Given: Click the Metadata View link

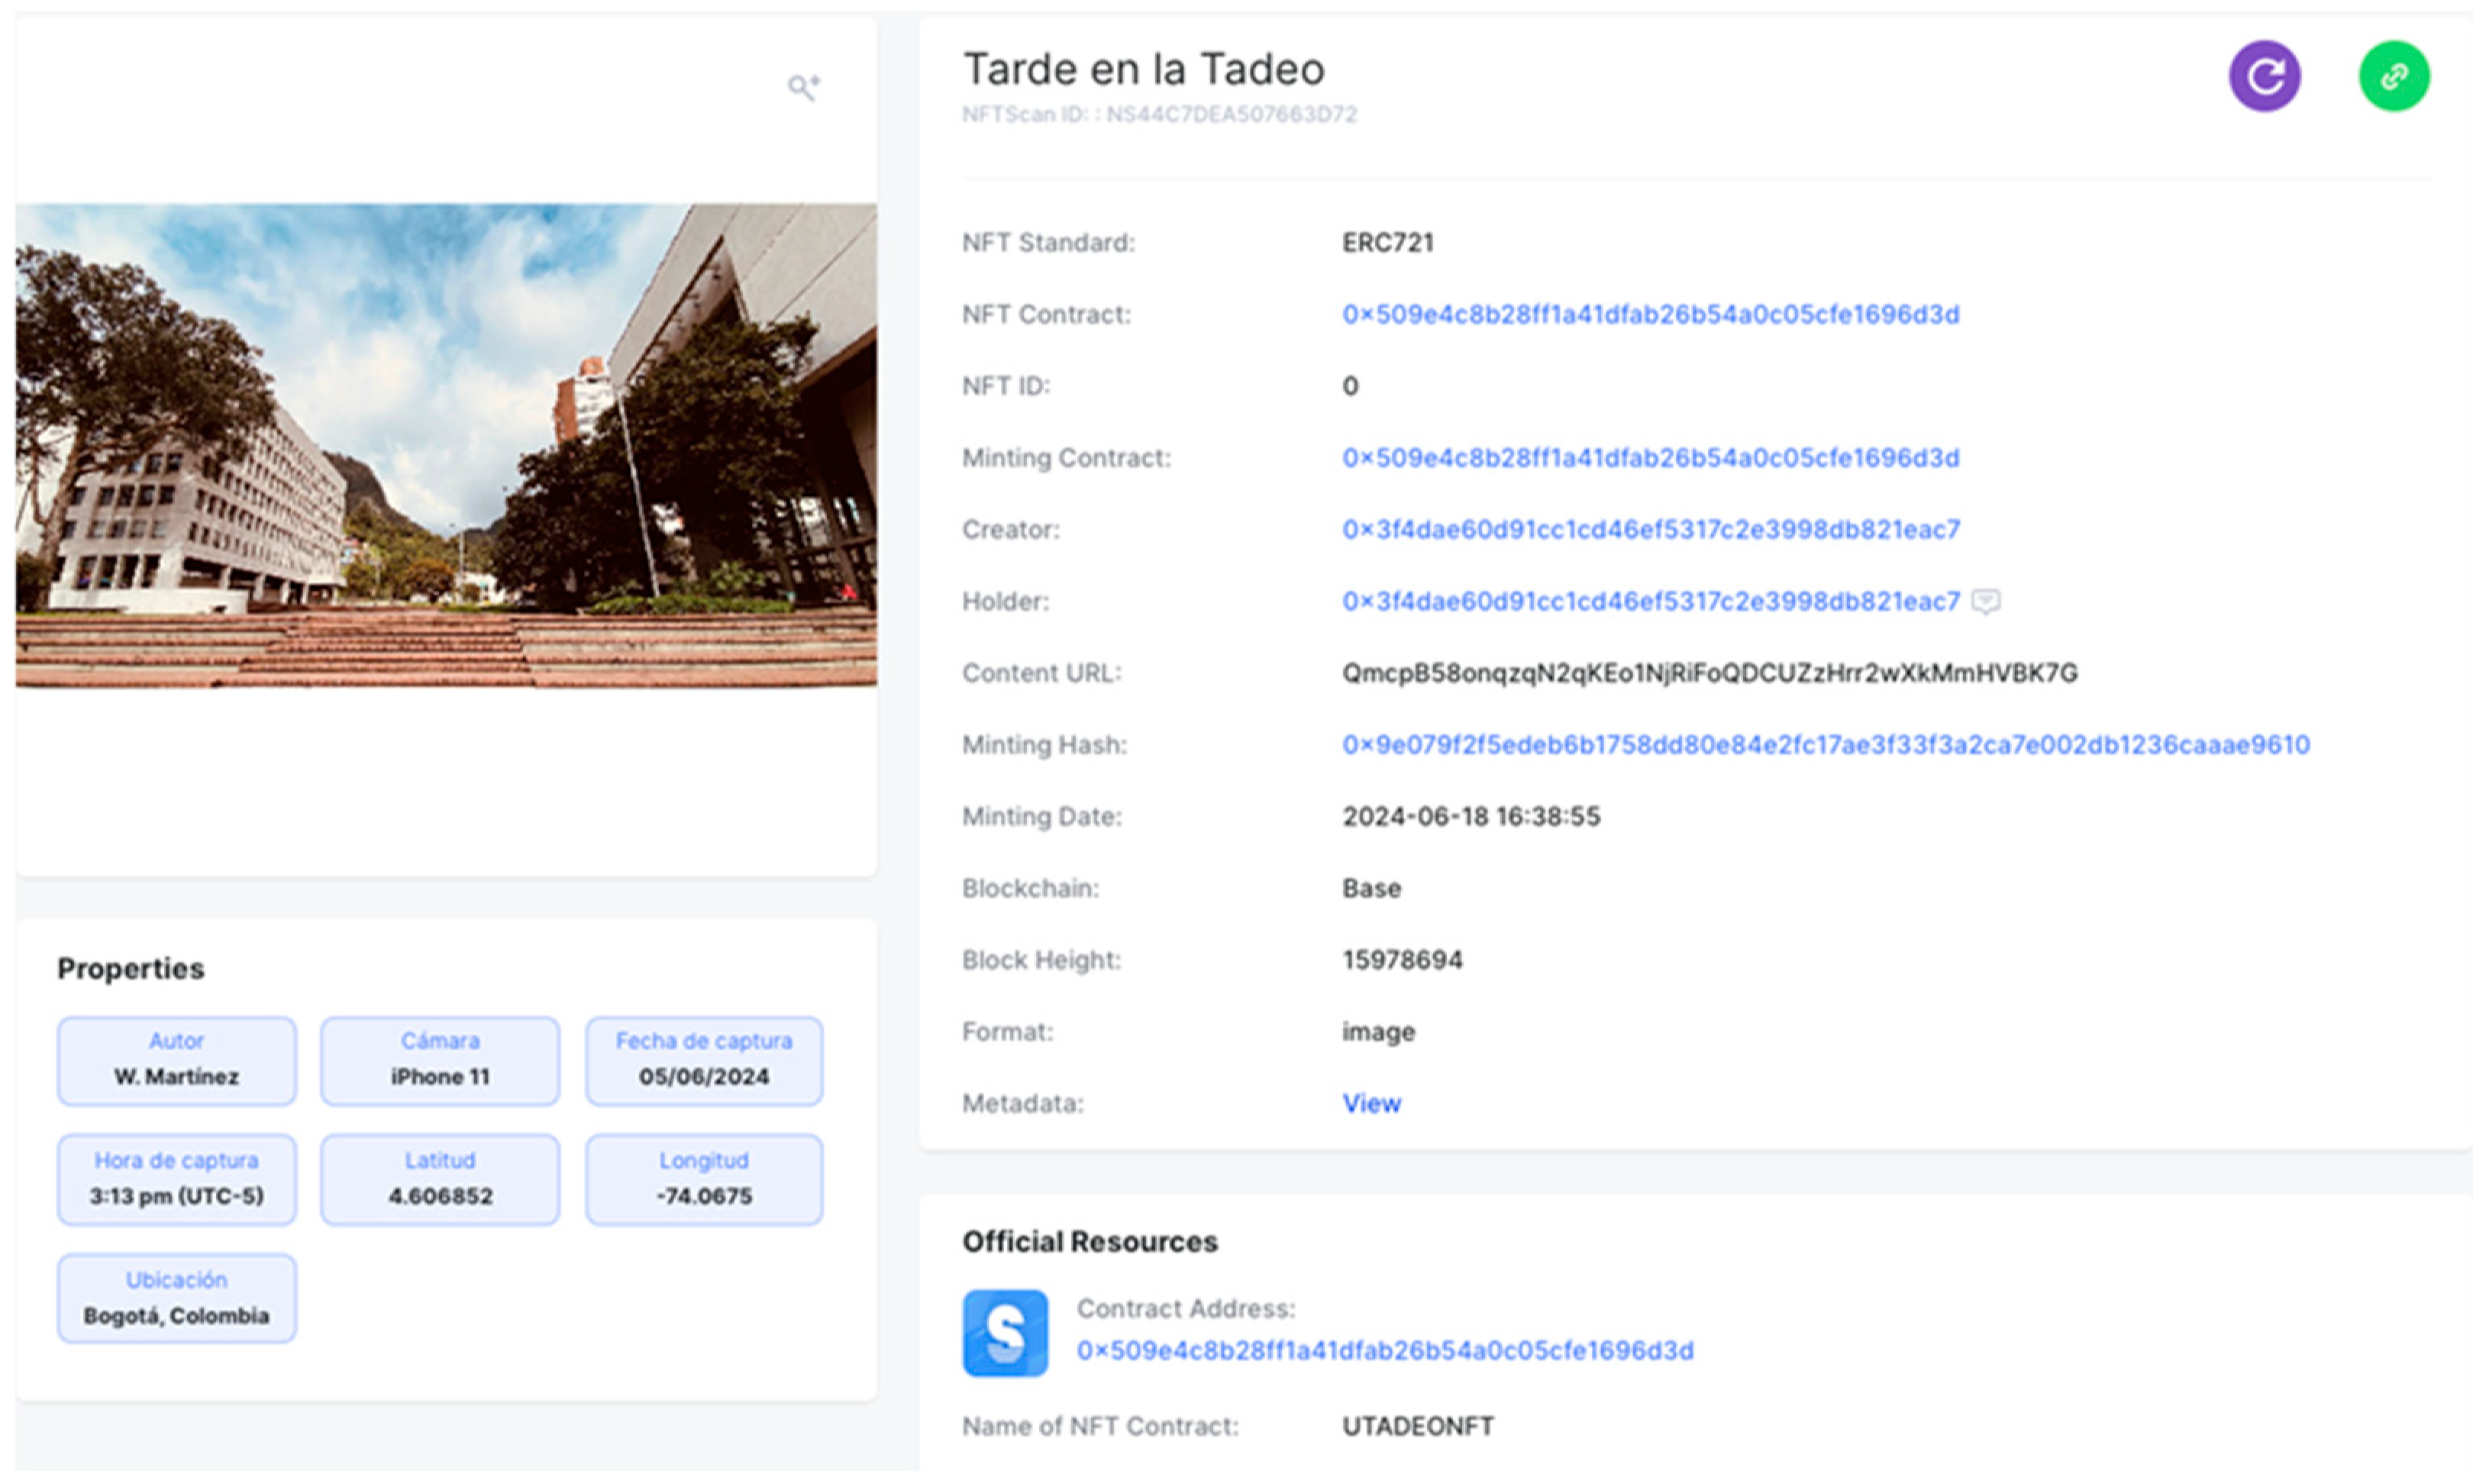Looking at the screenshot, I should pos(1371,1103).
